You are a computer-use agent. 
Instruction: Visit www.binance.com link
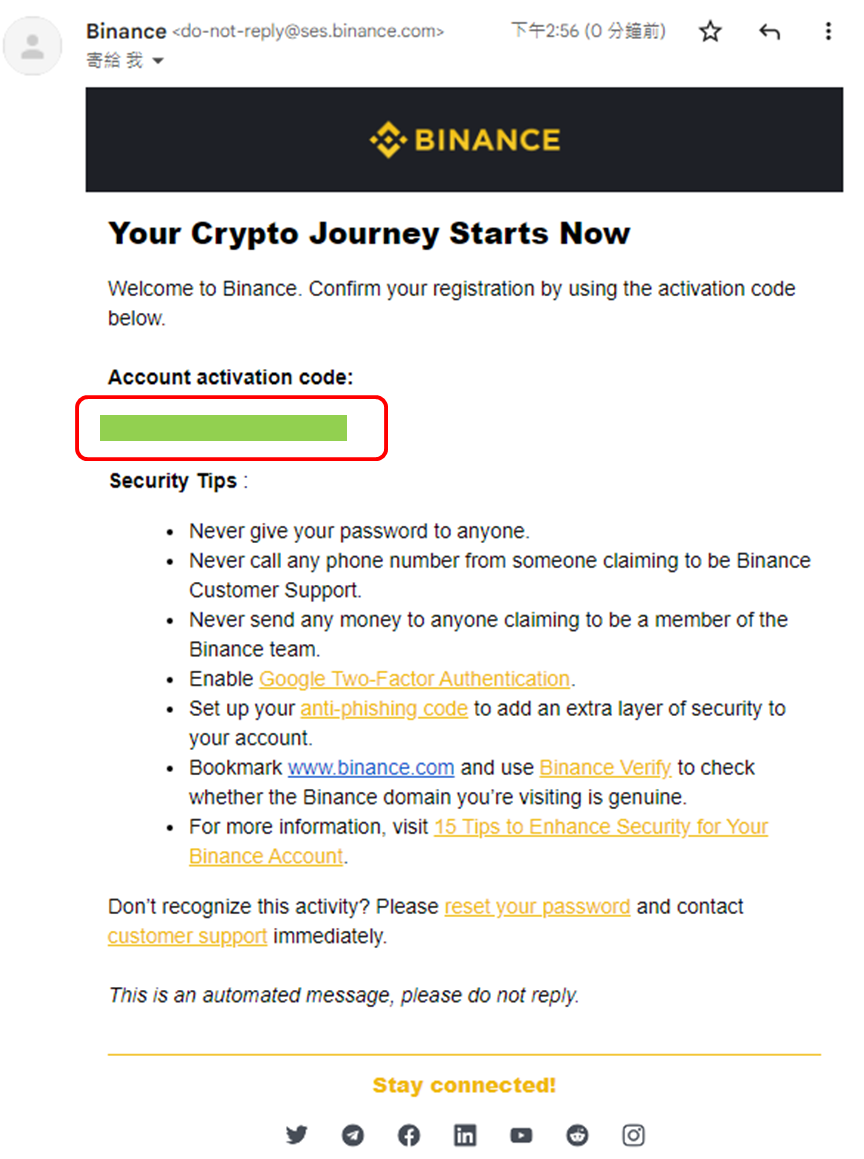(371, 767)
